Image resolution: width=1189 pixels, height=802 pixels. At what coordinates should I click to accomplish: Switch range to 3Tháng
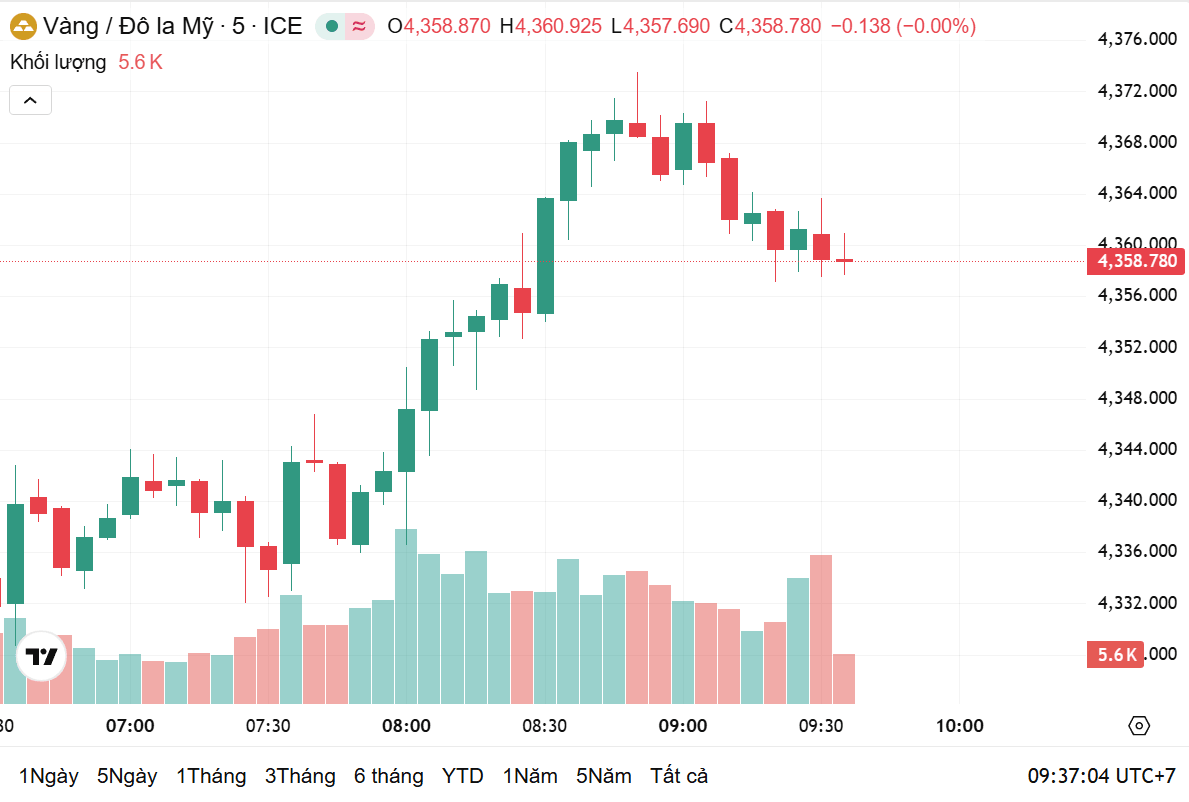[x=300, y=776]
